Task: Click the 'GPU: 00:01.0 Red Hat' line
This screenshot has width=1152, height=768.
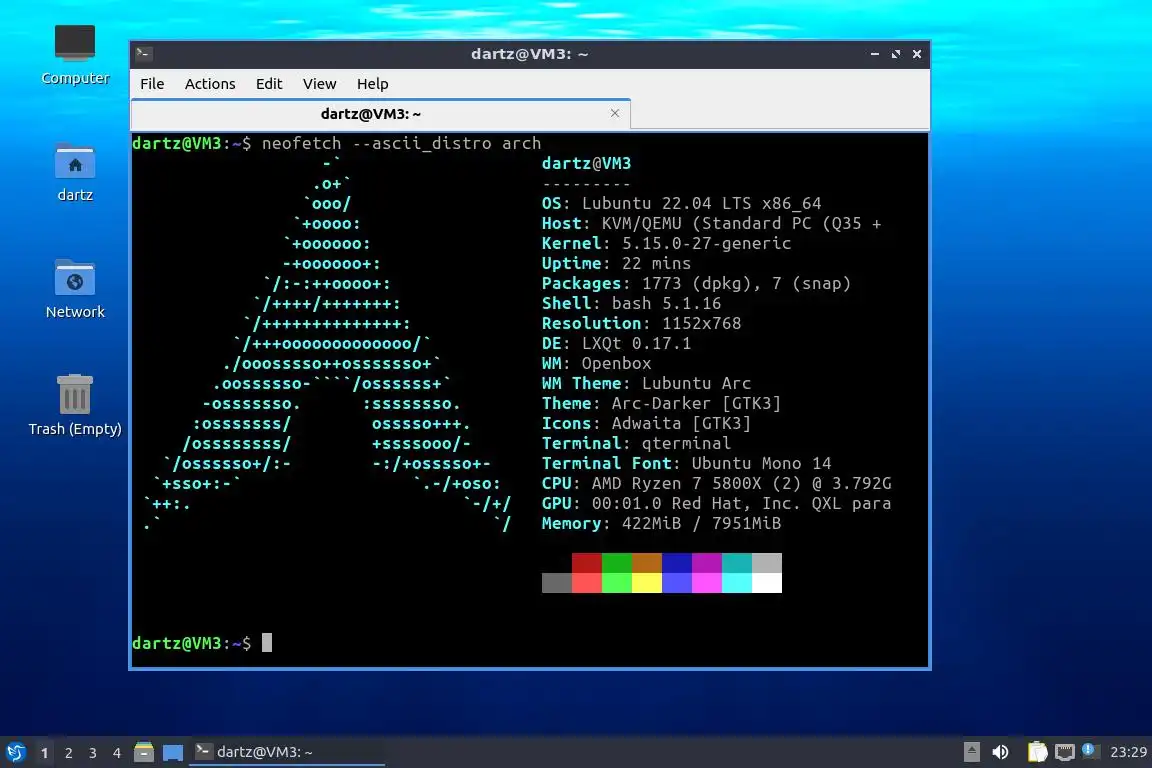Action: (x=716, y=503)
